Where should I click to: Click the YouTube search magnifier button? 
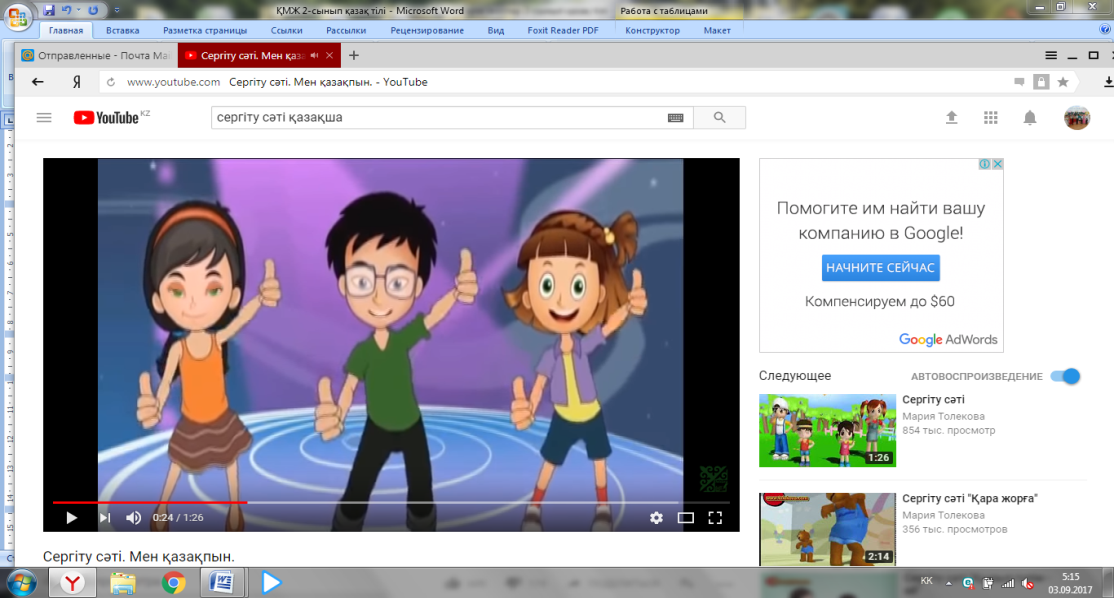click(x=720, y=118)
